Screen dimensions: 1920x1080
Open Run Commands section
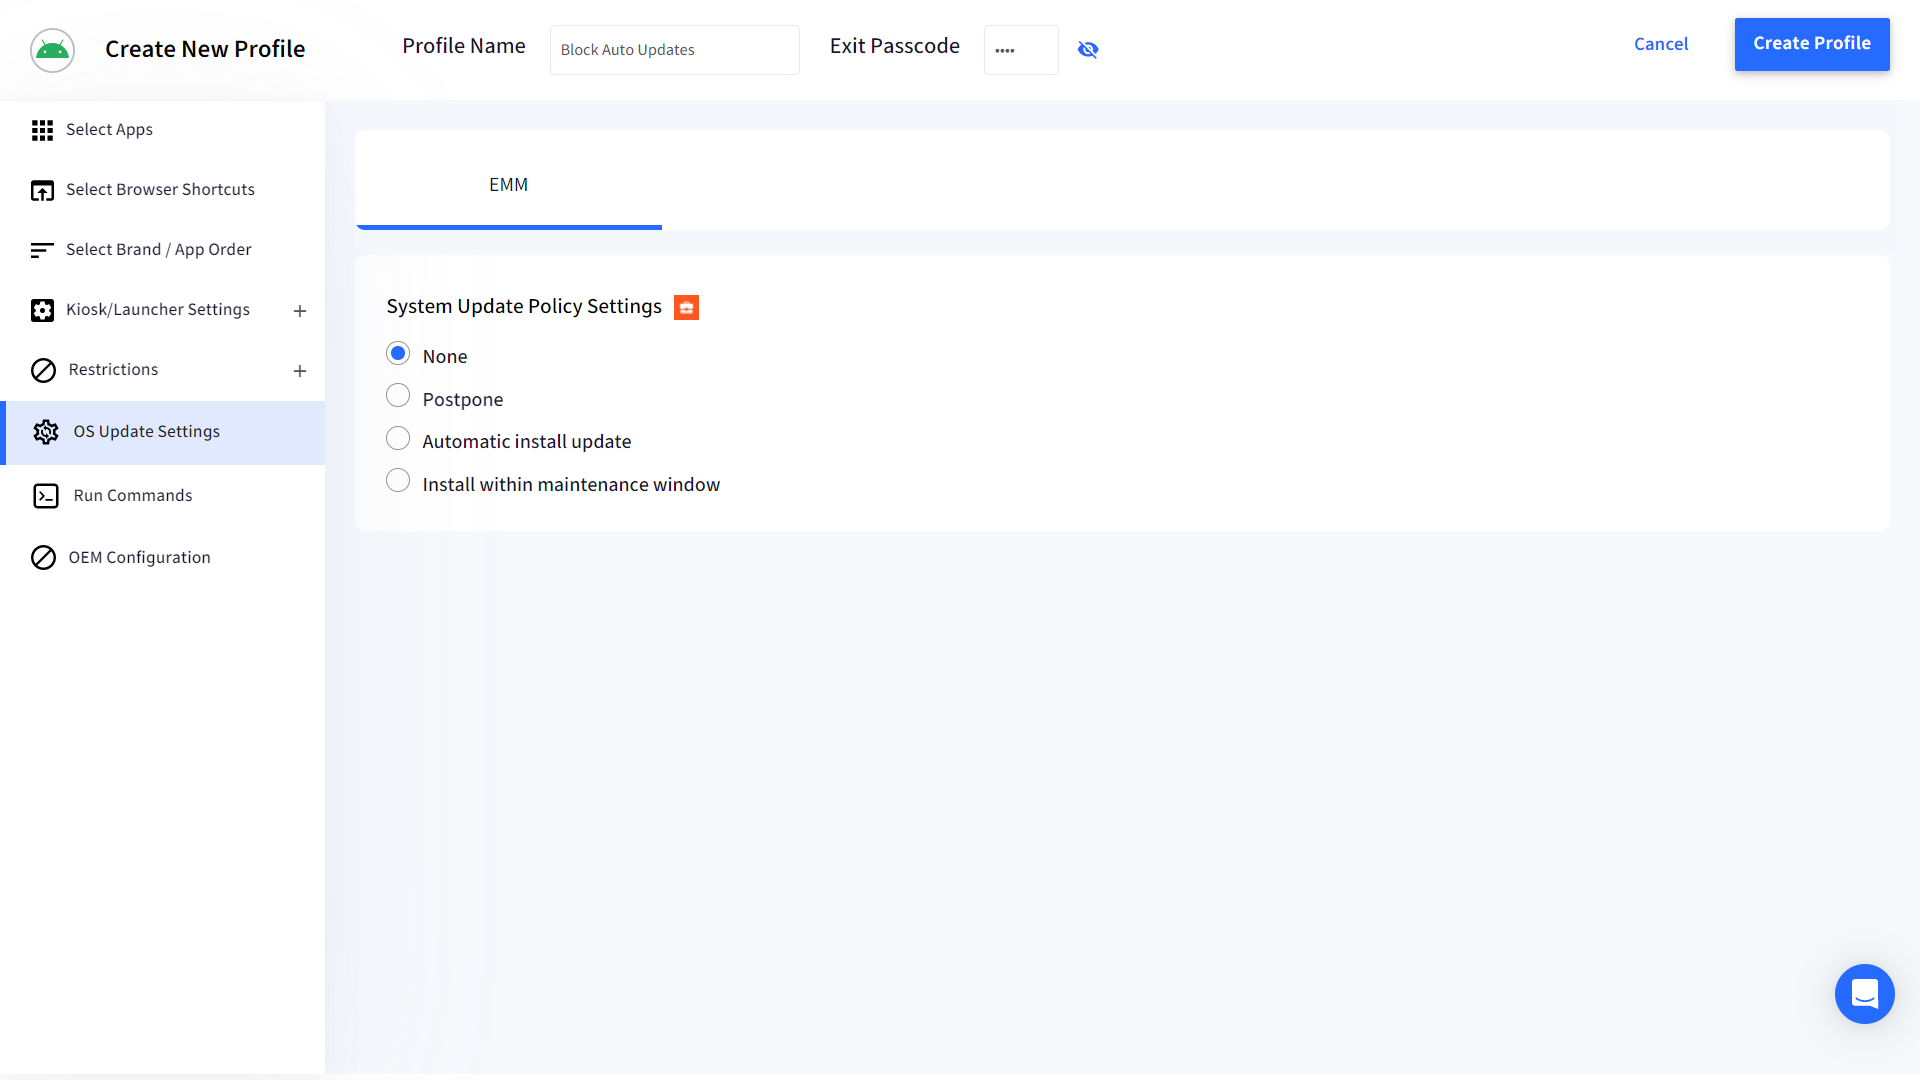162,496
